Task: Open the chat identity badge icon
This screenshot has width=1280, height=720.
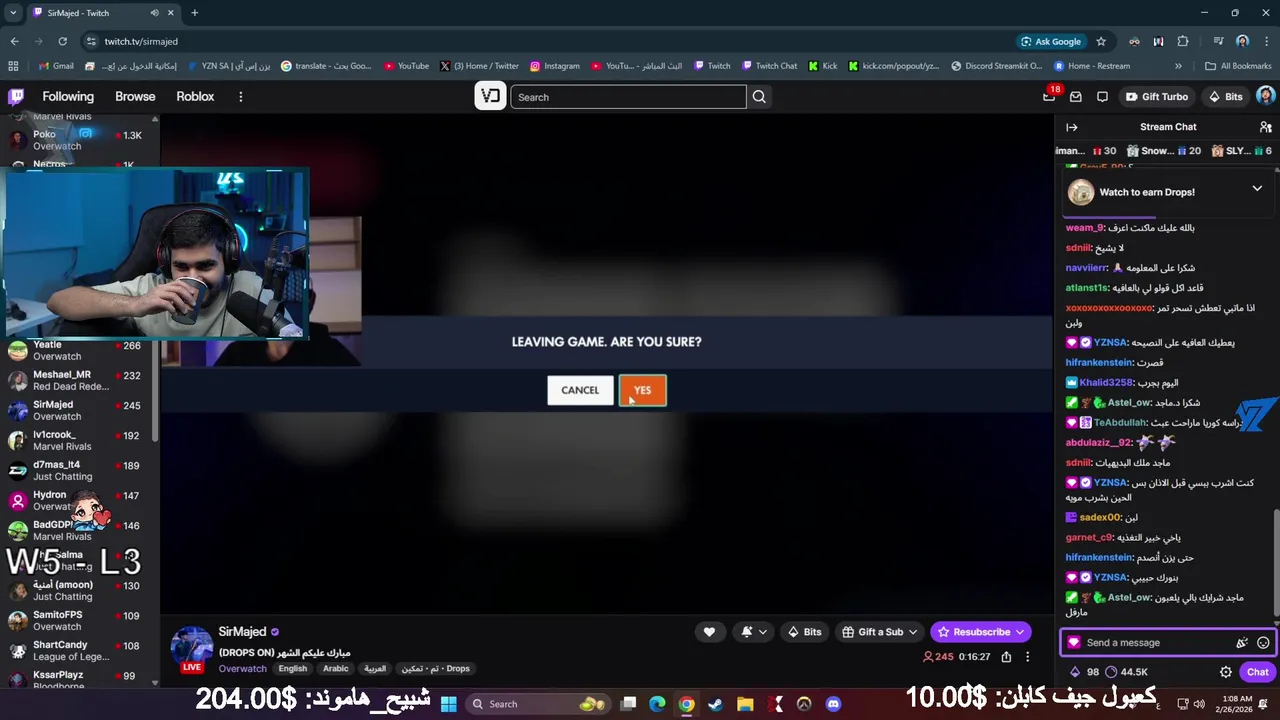Action: [x=1074, y=643]
